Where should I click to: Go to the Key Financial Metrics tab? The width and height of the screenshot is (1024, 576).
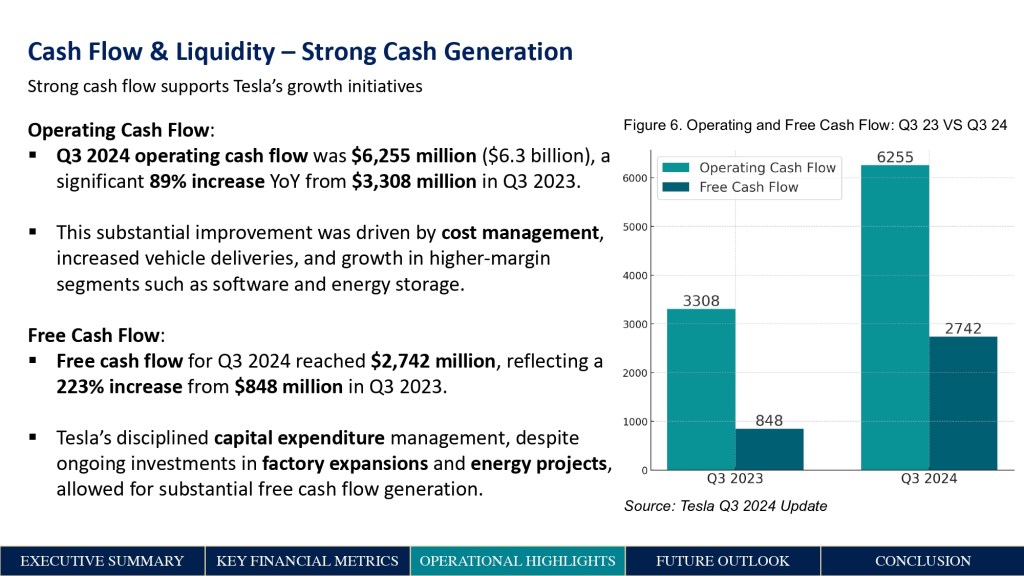click(307, 561)
